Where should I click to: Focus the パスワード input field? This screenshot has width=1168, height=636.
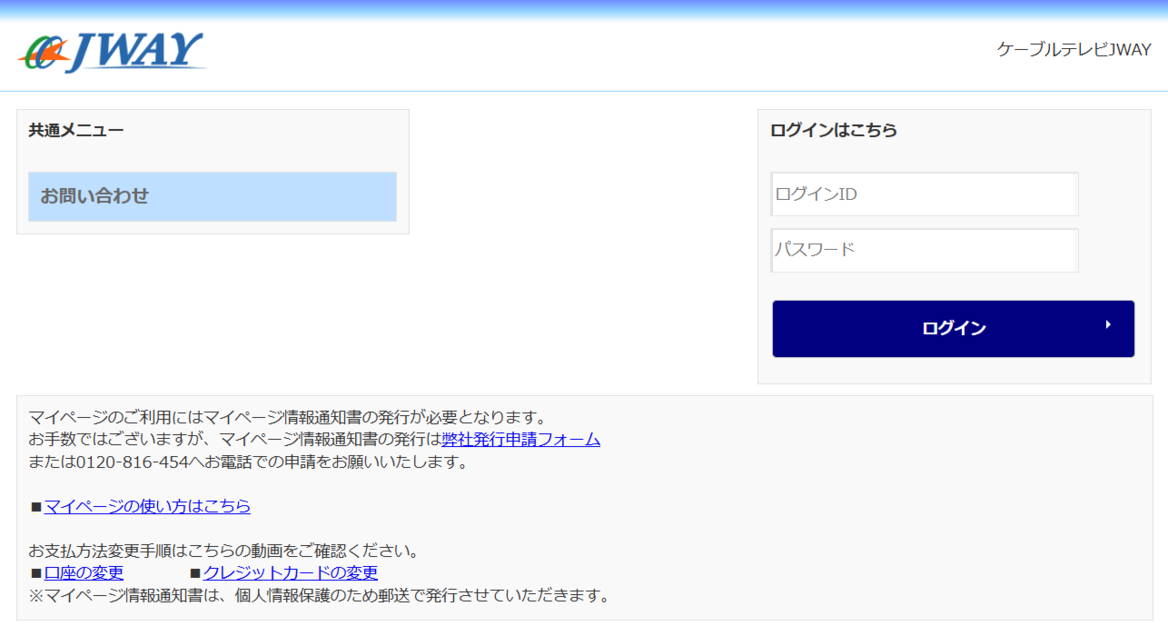pyautogui.click(x=924, y=250)
